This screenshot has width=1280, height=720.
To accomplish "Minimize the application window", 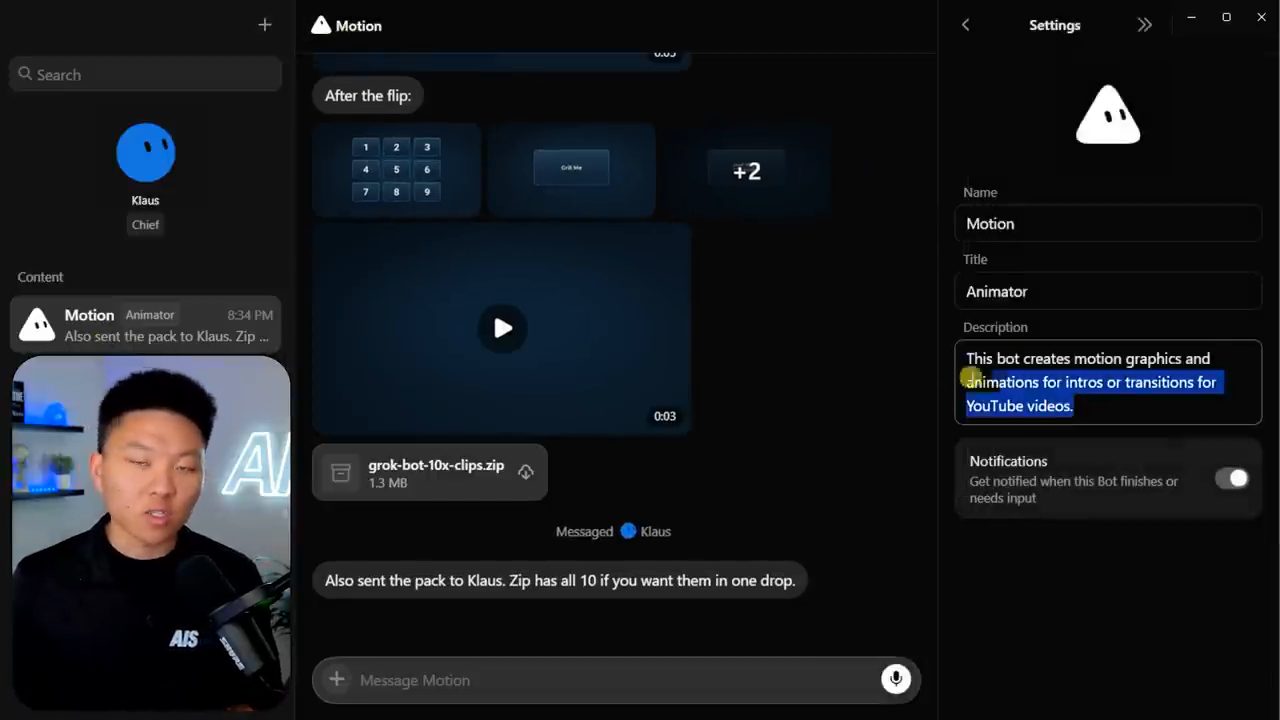I will [x=1191, y=17].
